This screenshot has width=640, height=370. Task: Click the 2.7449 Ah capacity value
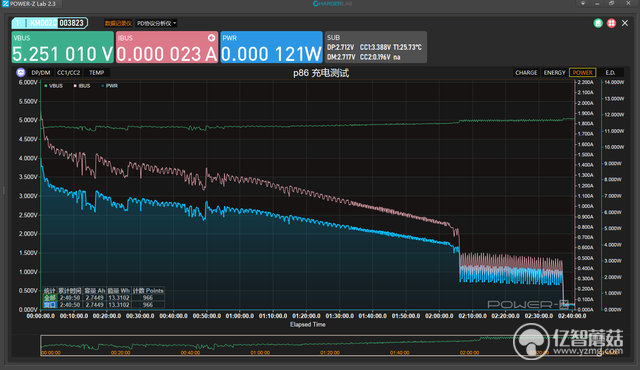(x=95, y=297)
